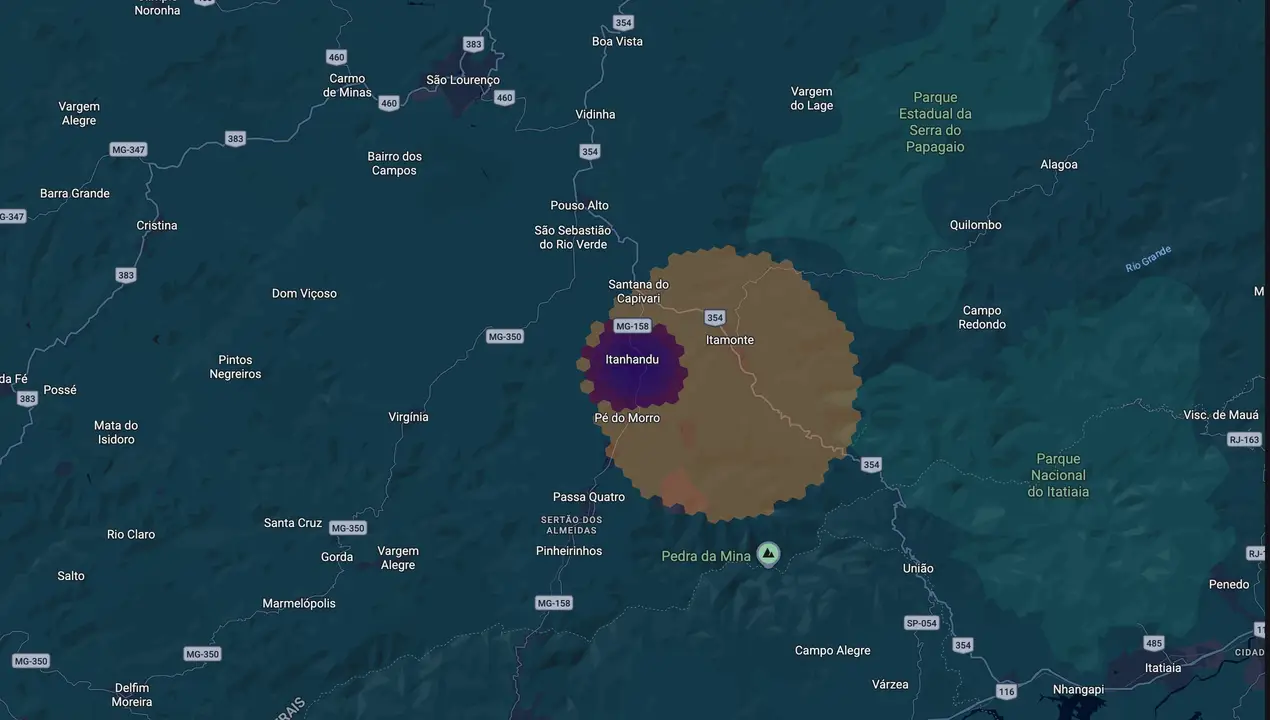Click the Rio Claro label
The image size is (1270, 720).
pos(131,535)
